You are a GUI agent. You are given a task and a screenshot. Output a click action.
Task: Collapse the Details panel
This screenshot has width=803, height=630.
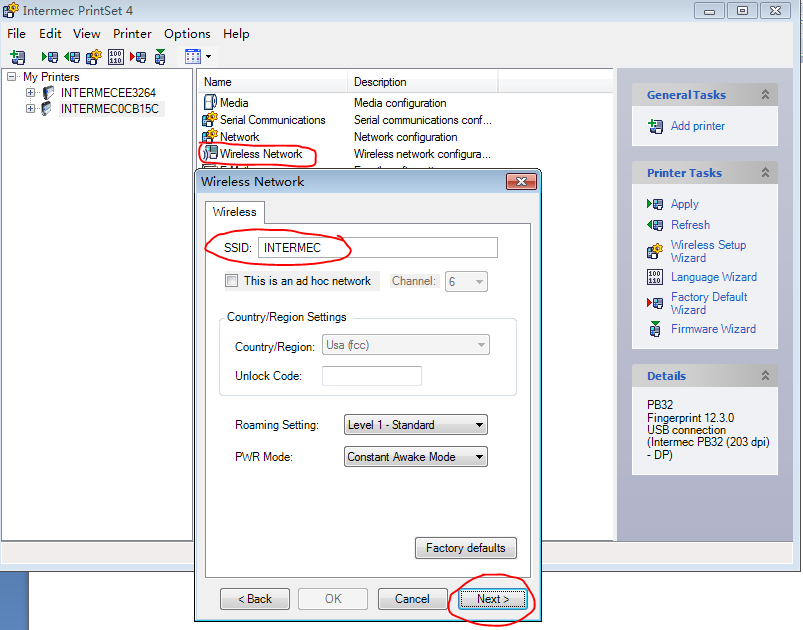(765, 375)
